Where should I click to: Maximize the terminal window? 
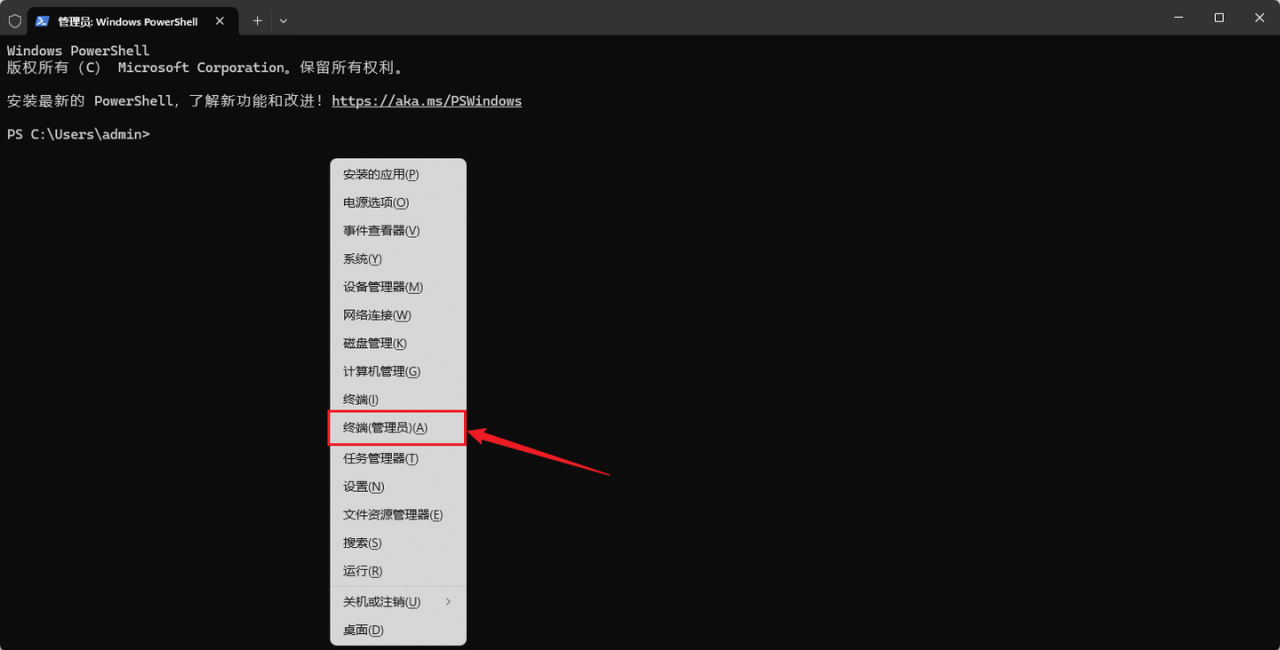(x=1219, y=18)
